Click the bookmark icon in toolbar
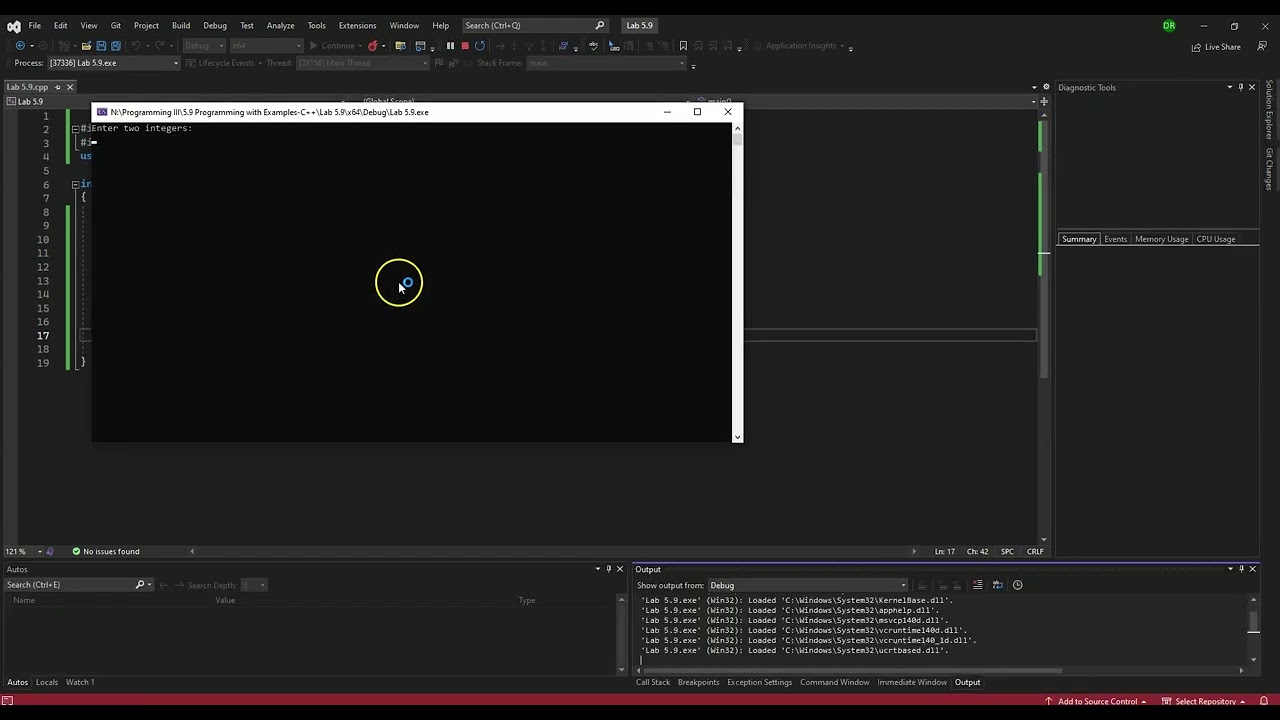The image size is (1280, 720). [x=683, y=46]
